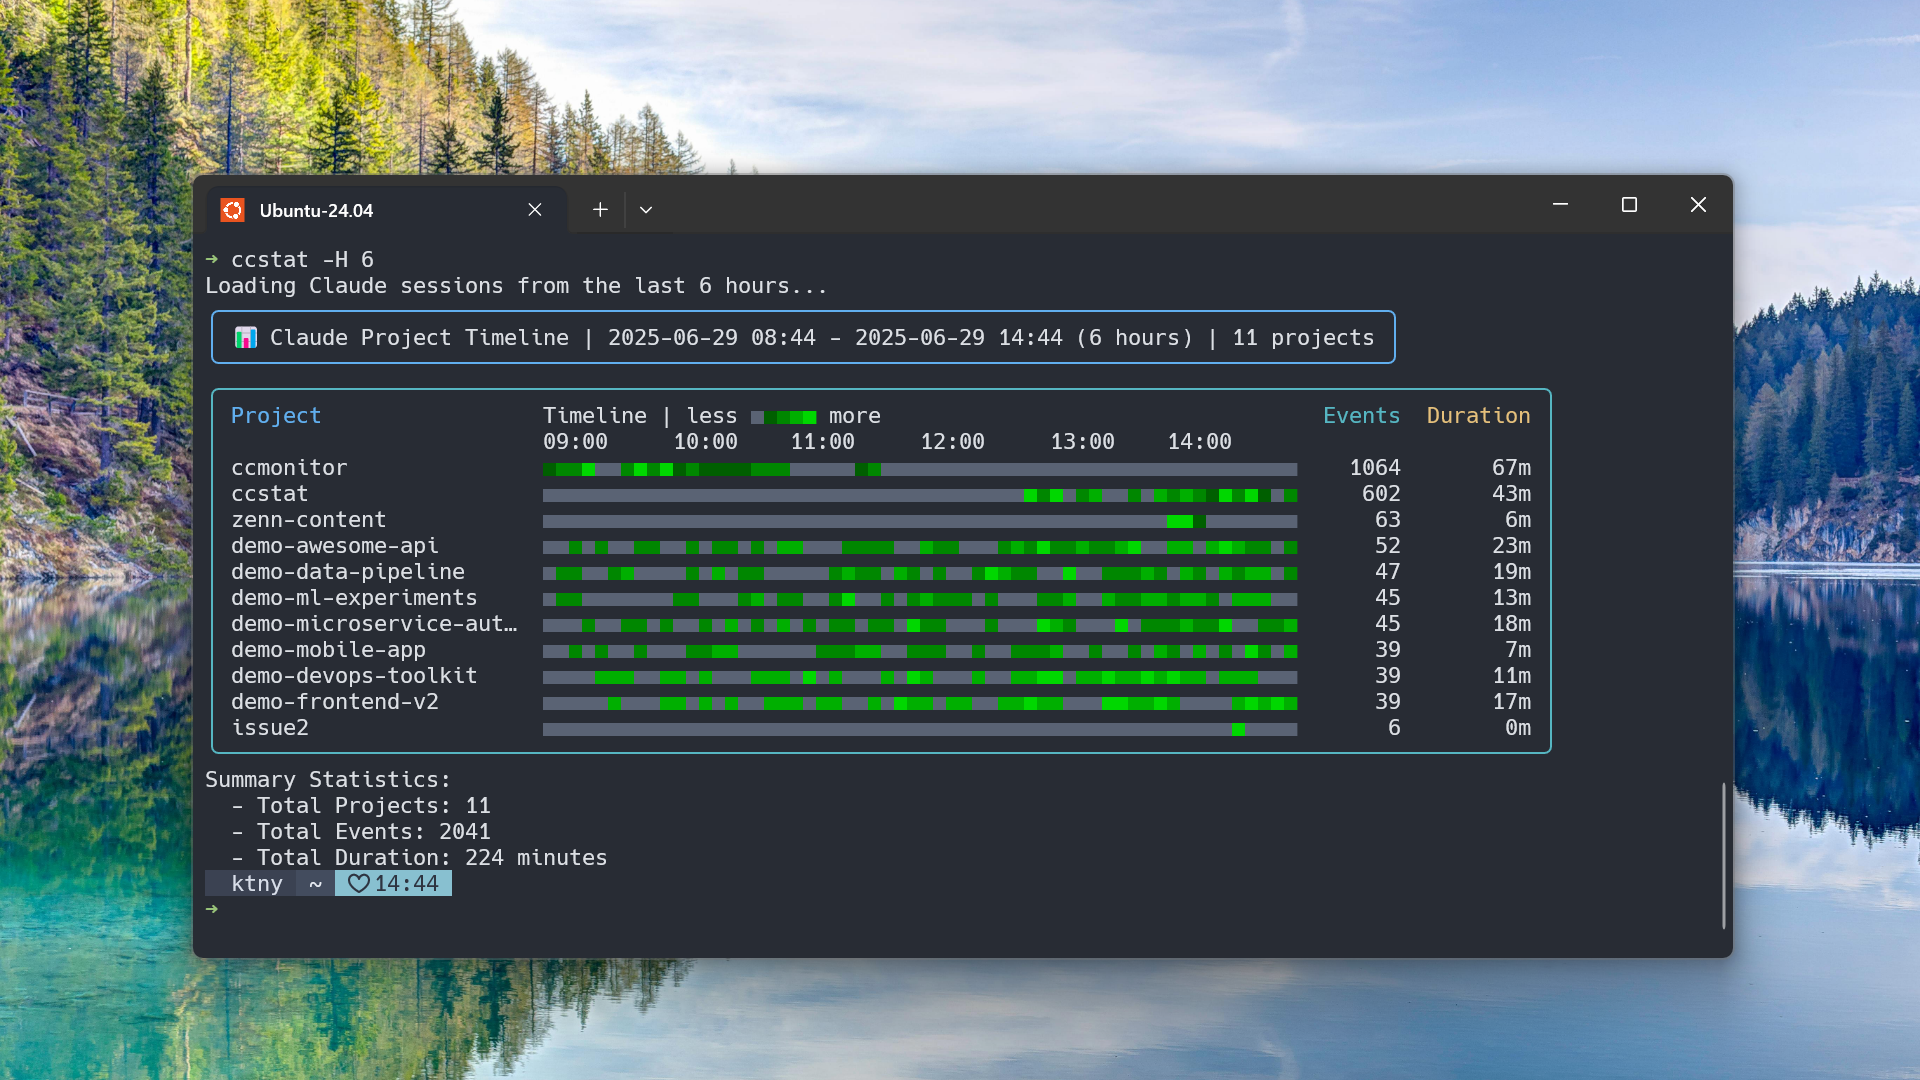The image size is (1920, 1080).
Task: Click the heart icon in the prompt
Action: 358,884
